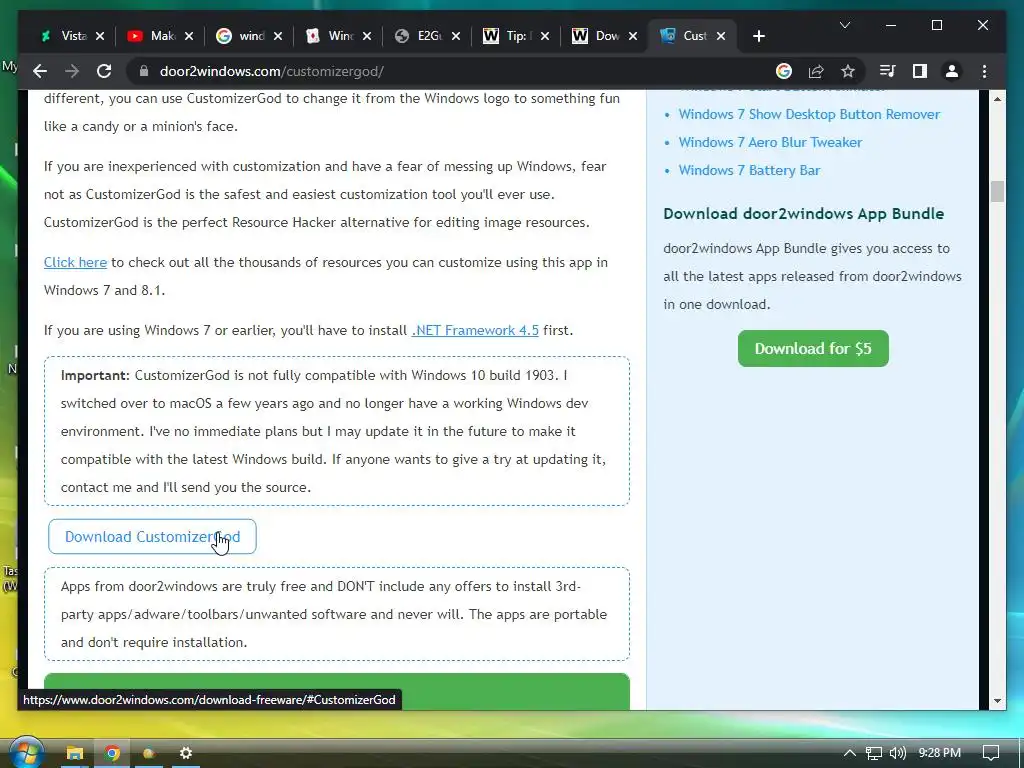Open the volume tray icon
This screenshot has height=768, width=1024.
(898, 753)
